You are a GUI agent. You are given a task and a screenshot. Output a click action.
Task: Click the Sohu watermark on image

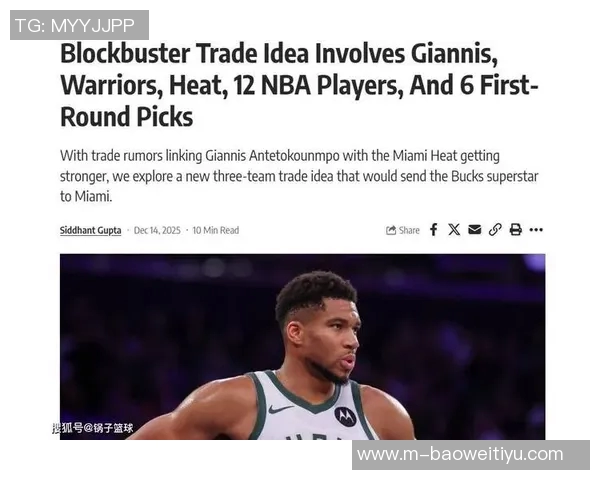93,428
